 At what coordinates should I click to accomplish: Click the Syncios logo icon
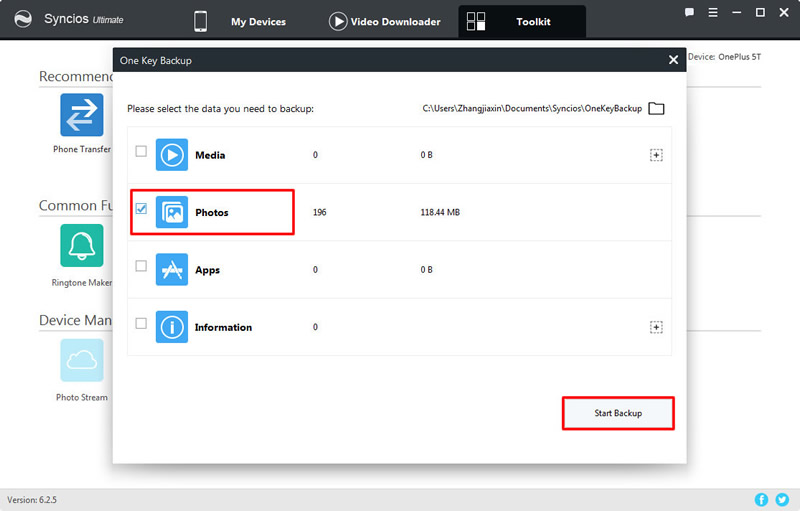tap(23, 19)
